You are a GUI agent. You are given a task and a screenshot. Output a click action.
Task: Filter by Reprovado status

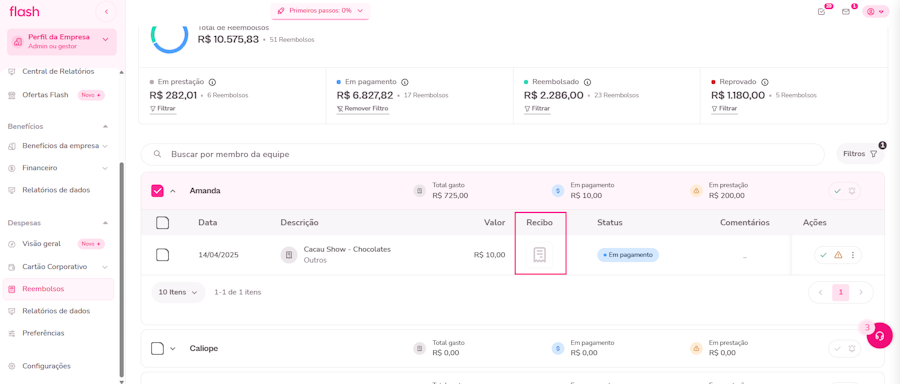724,108
